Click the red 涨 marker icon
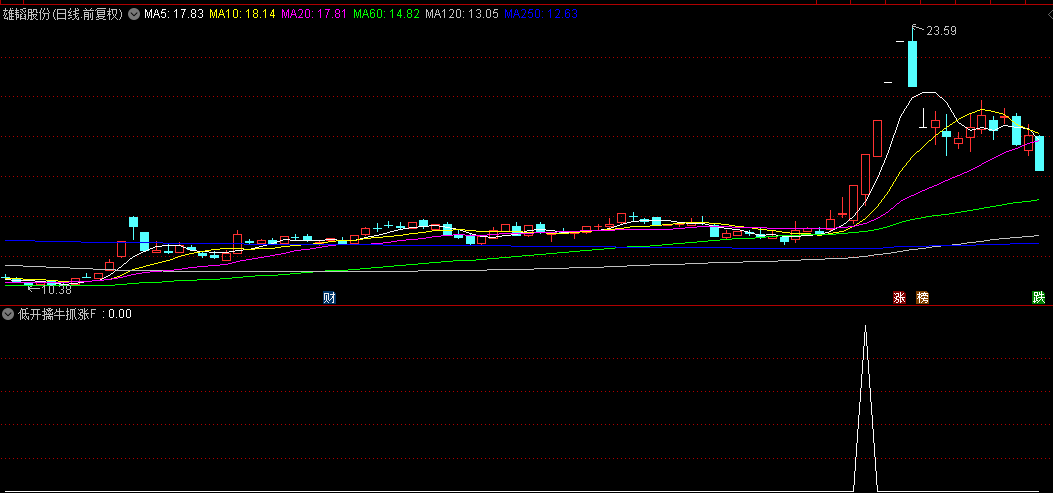Image resolution: width=1053 pixels, height=493 pixels. click(x=899, y=298)
